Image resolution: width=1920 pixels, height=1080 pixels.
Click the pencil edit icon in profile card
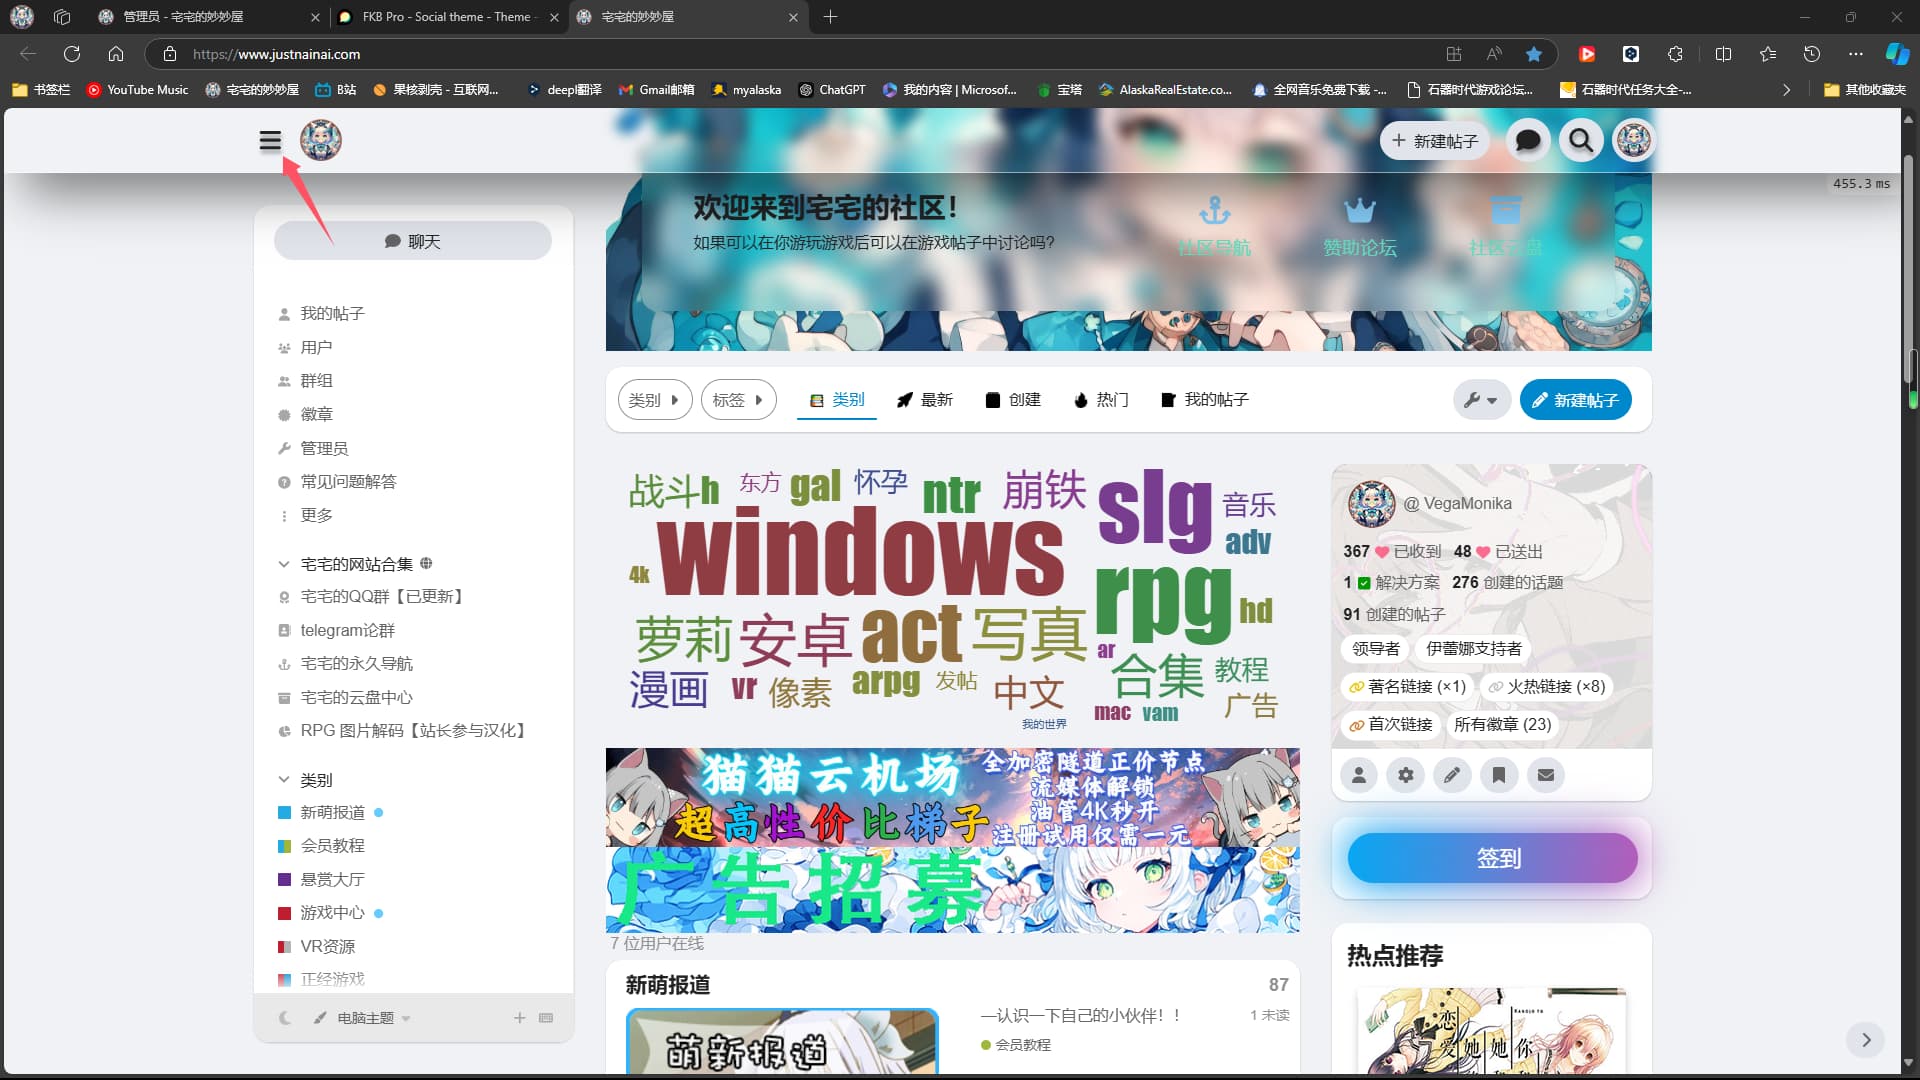pos(1452,775)
